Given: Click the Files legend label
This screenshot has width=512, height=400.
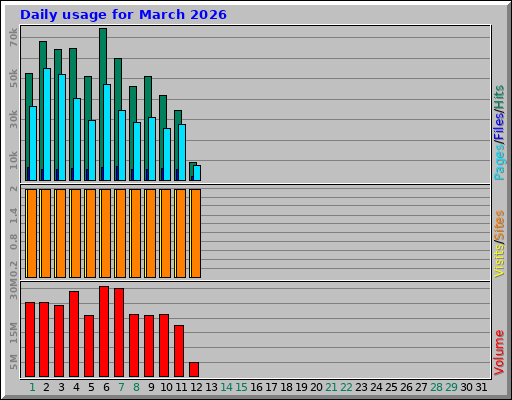Looking at the screenshot, I should click(499, 127).
